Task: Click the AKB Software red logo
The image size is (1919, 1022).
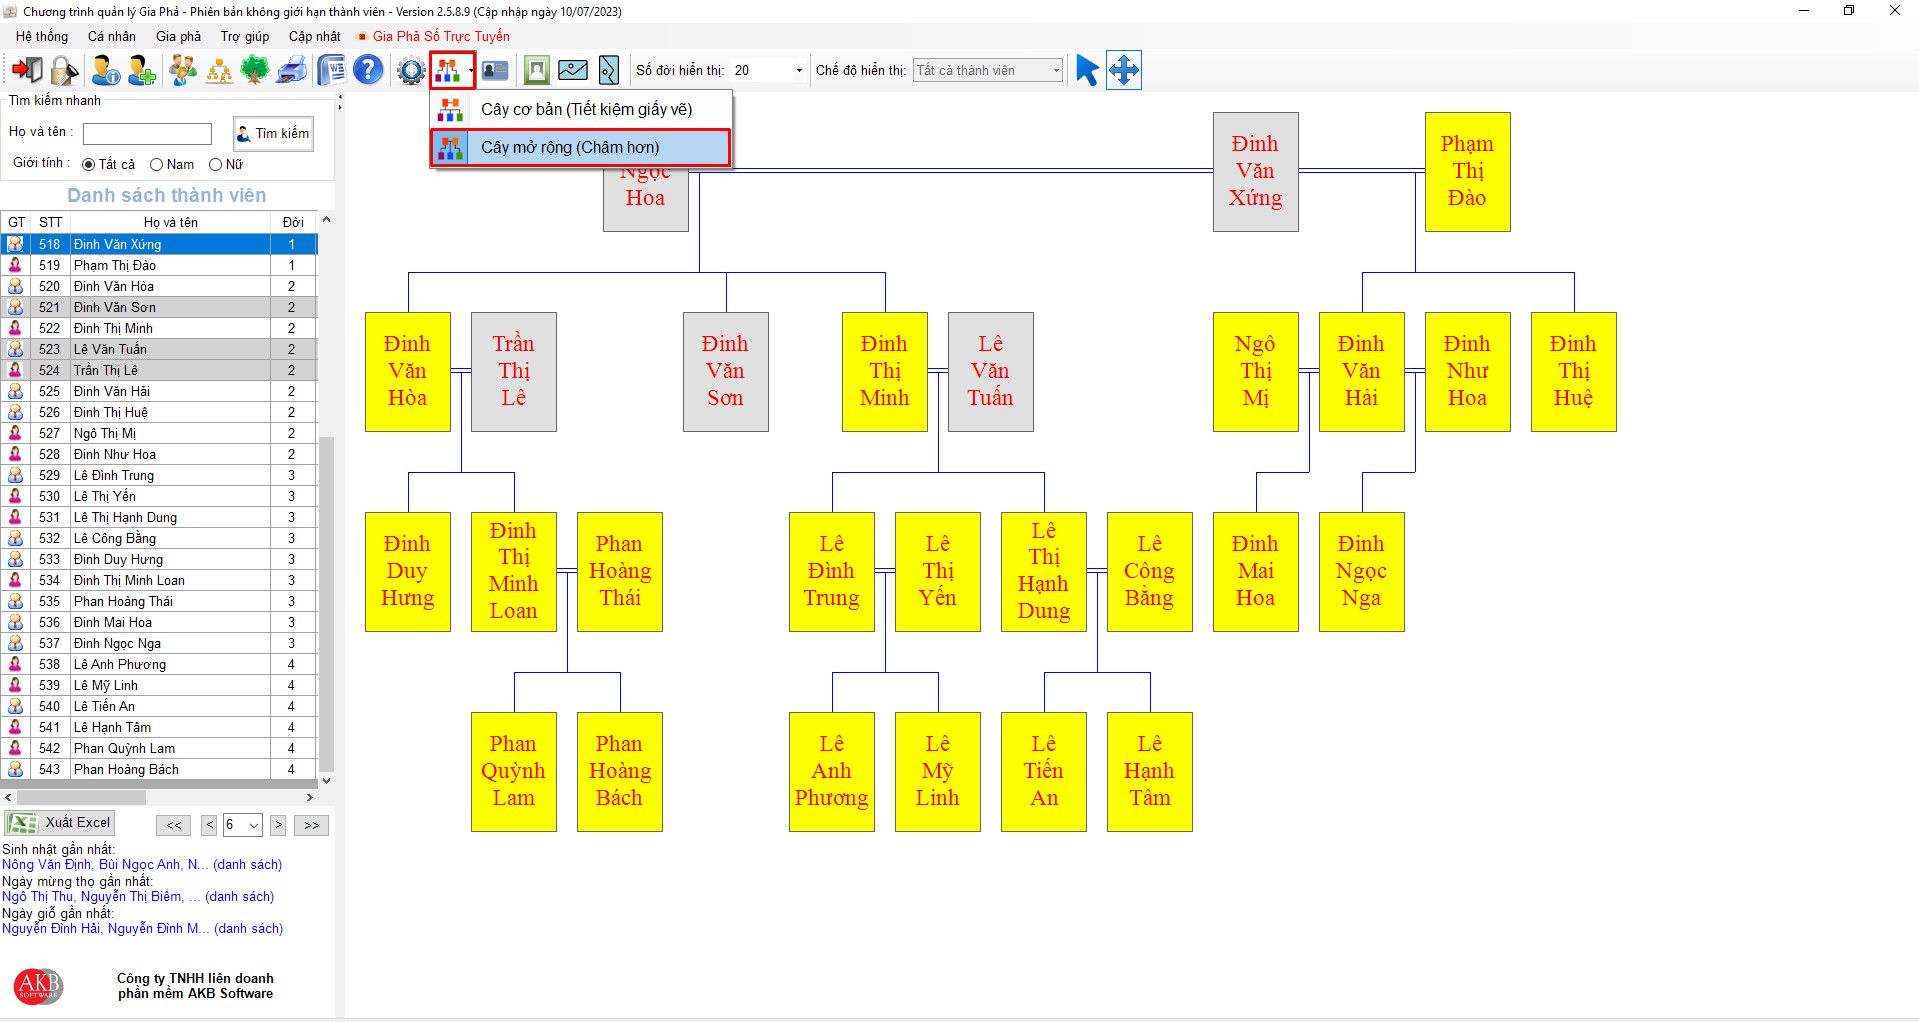Action: 38,986
